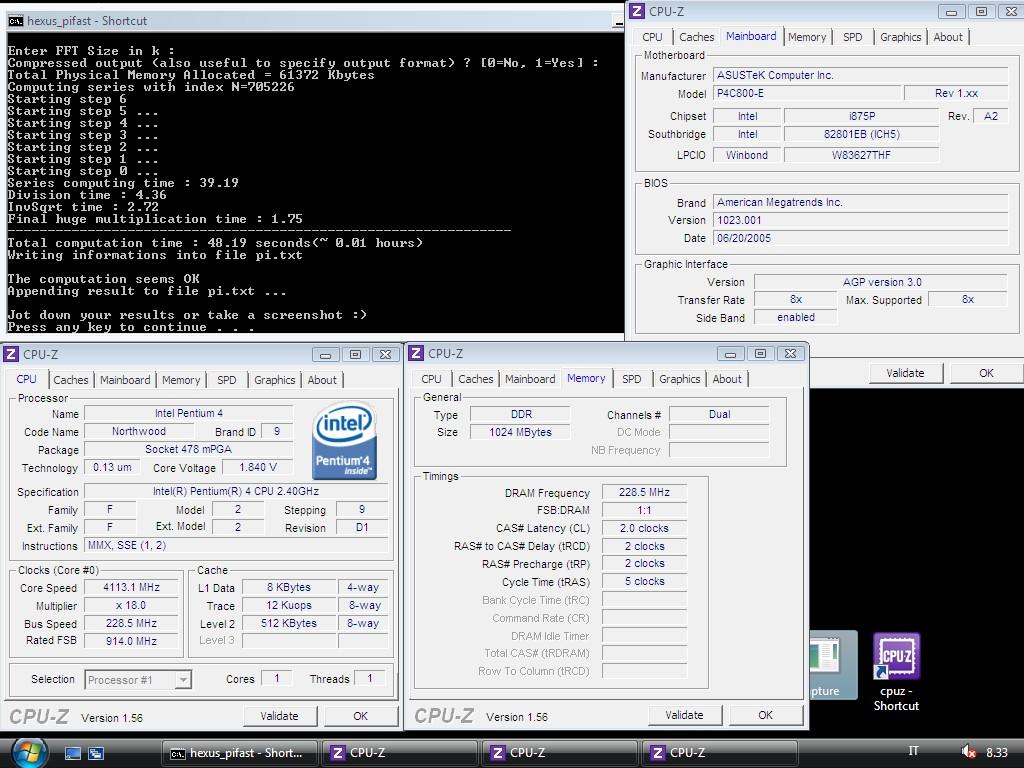1024x768 pixels.
Task: Click OK in Mainboard window
Action: [x=986, y=373]
